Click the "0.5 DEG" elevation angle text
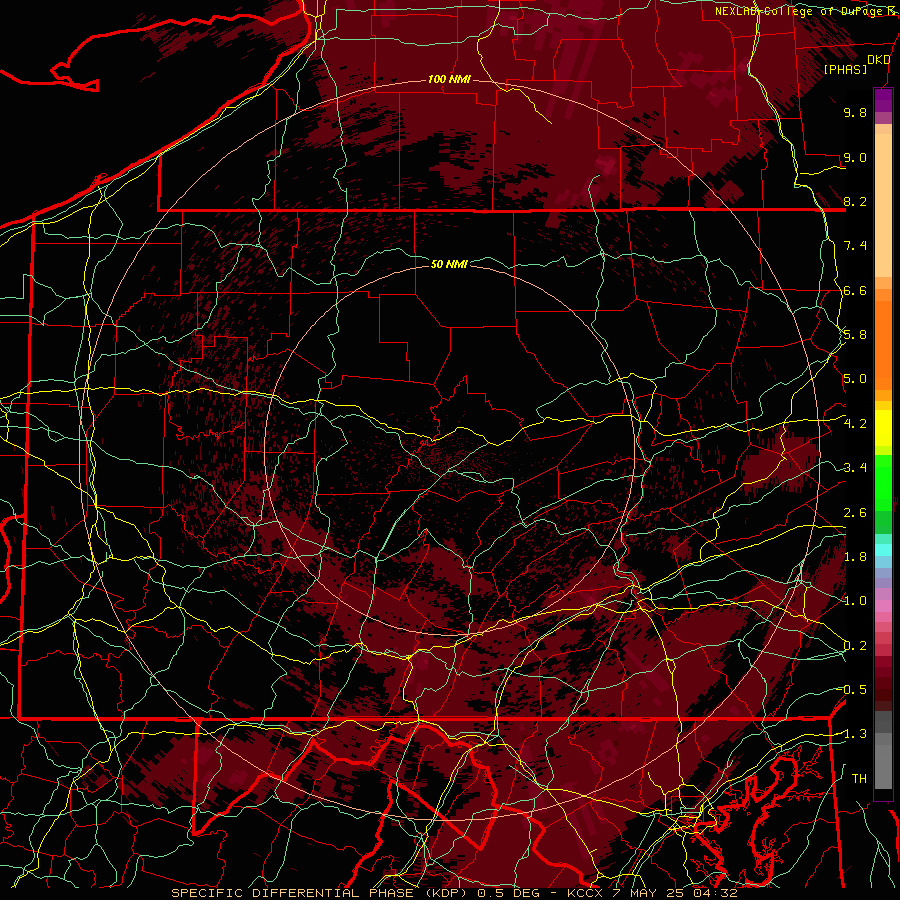Image resolution: width=900 pixels, height=900 pixels. tap(511, 893)
